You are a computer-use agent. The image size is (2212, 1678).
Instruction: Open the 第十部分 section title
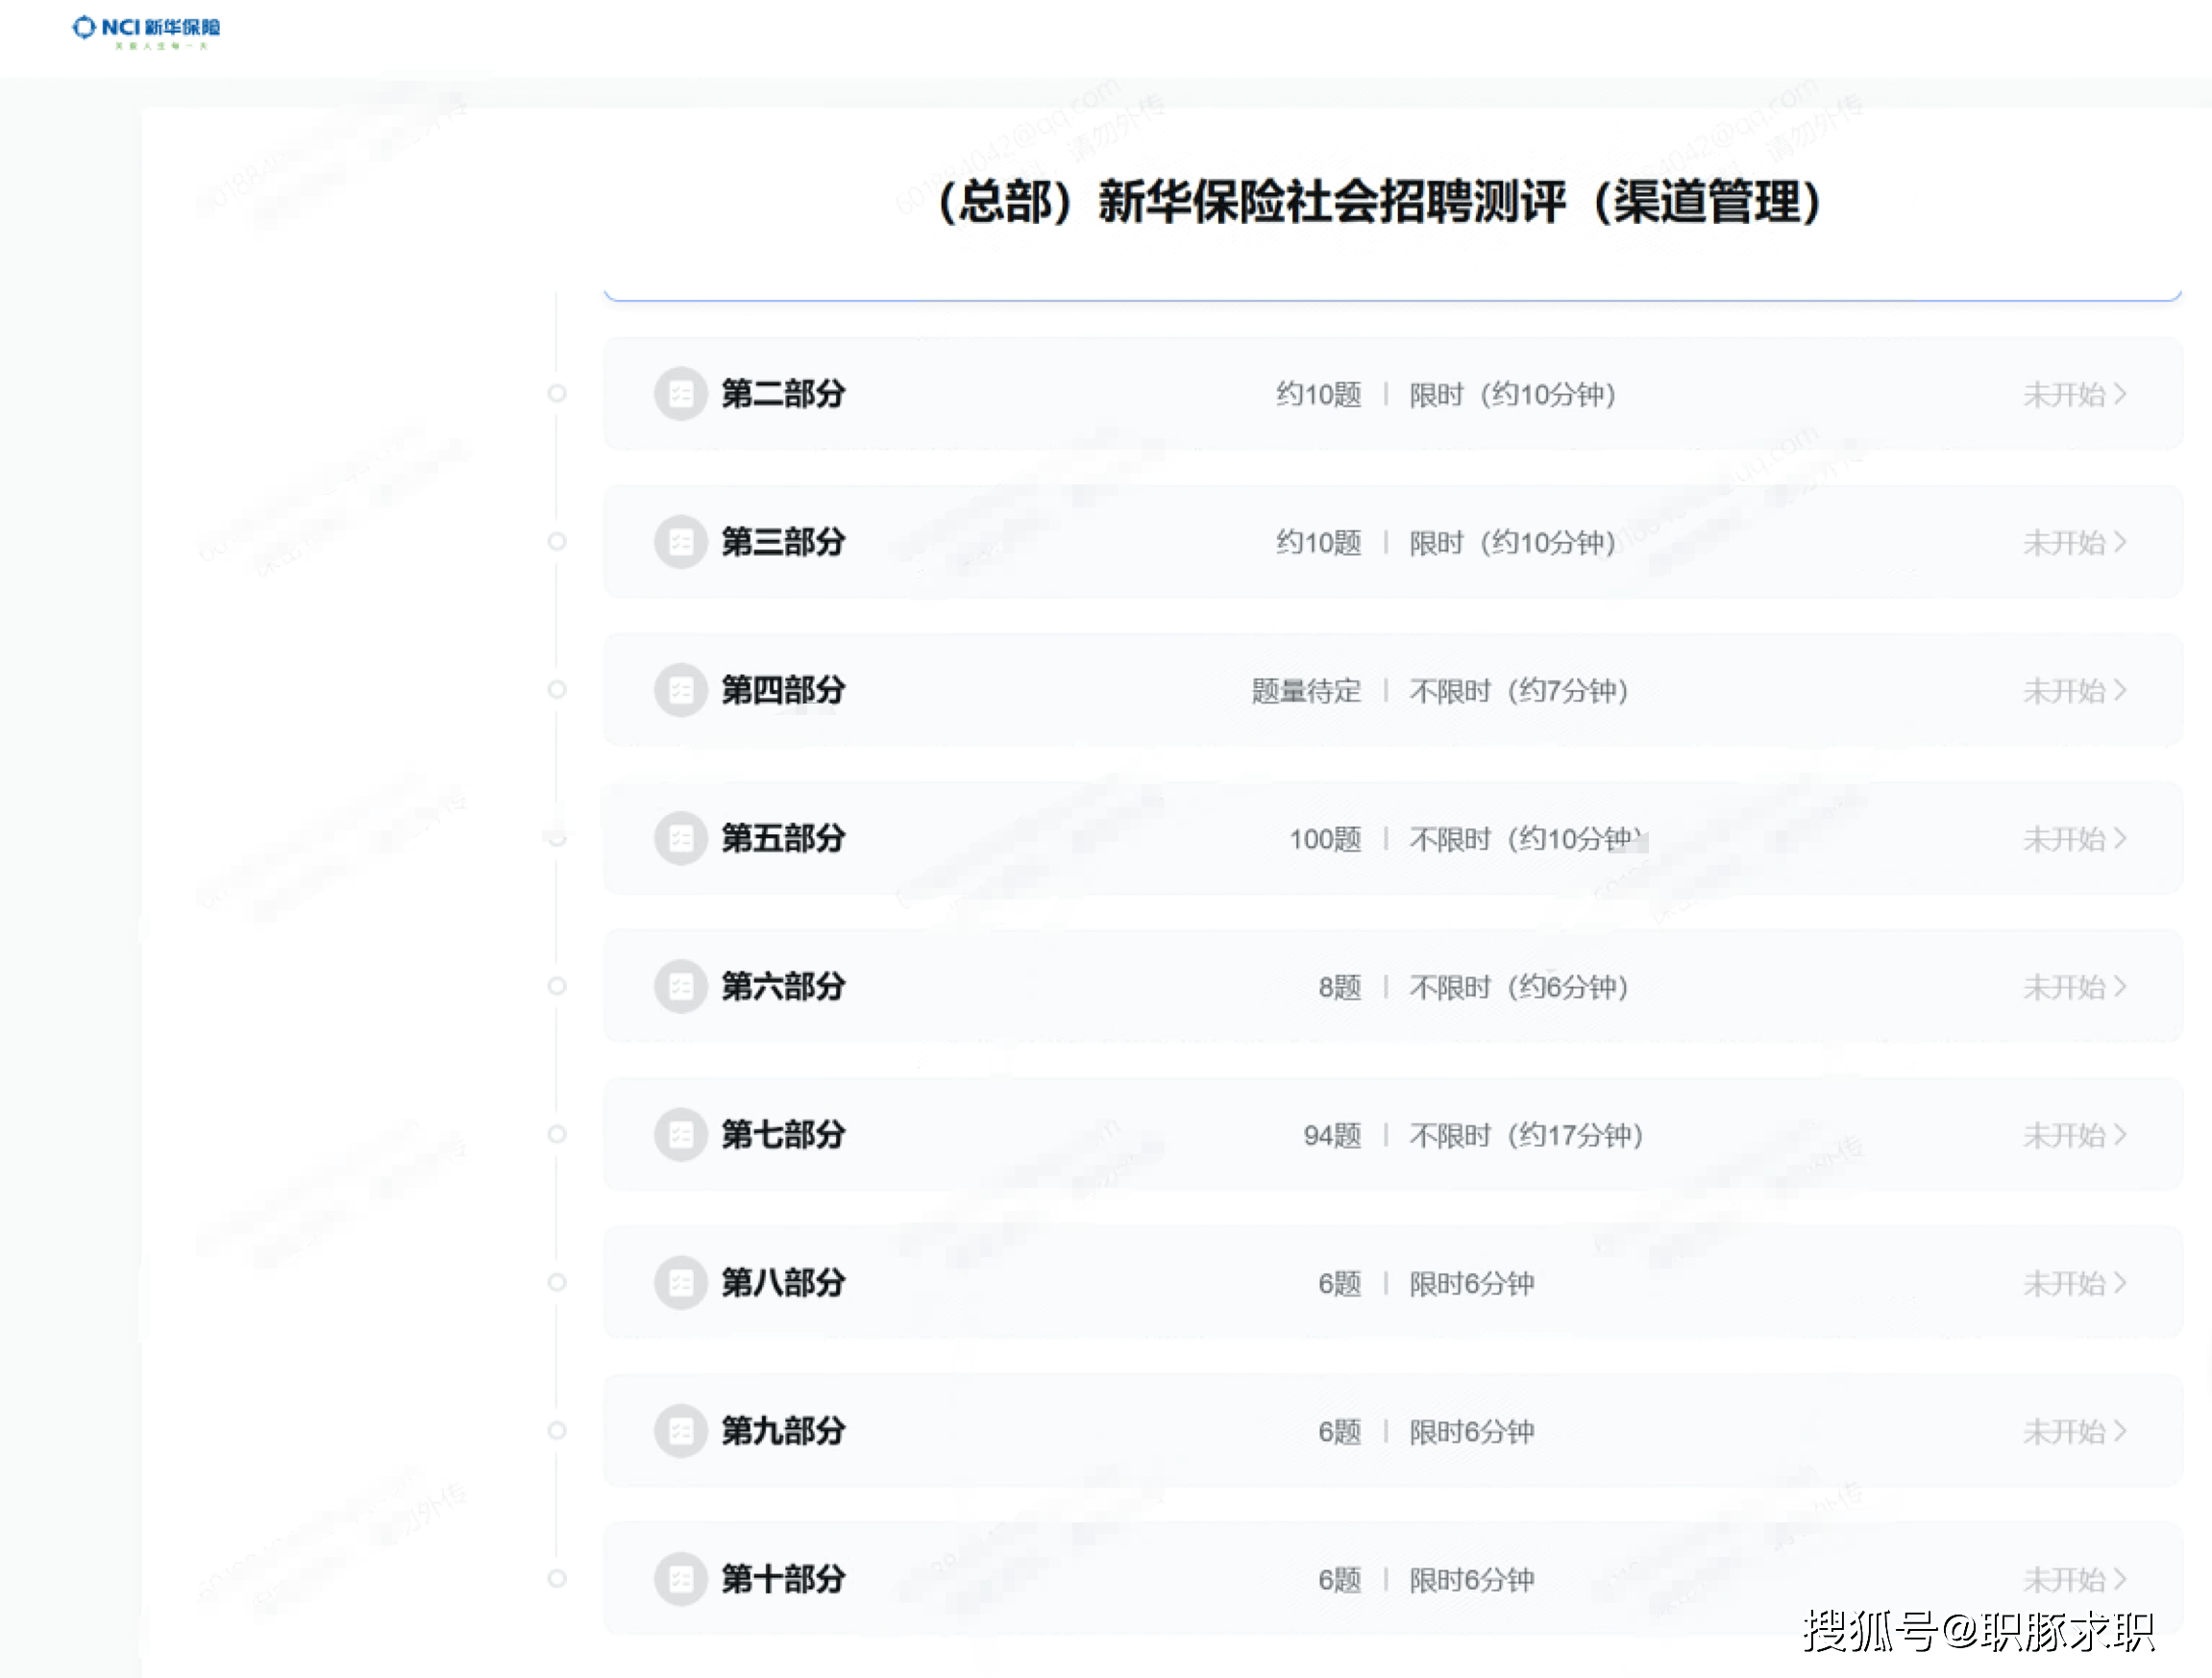pos(783,1578)
